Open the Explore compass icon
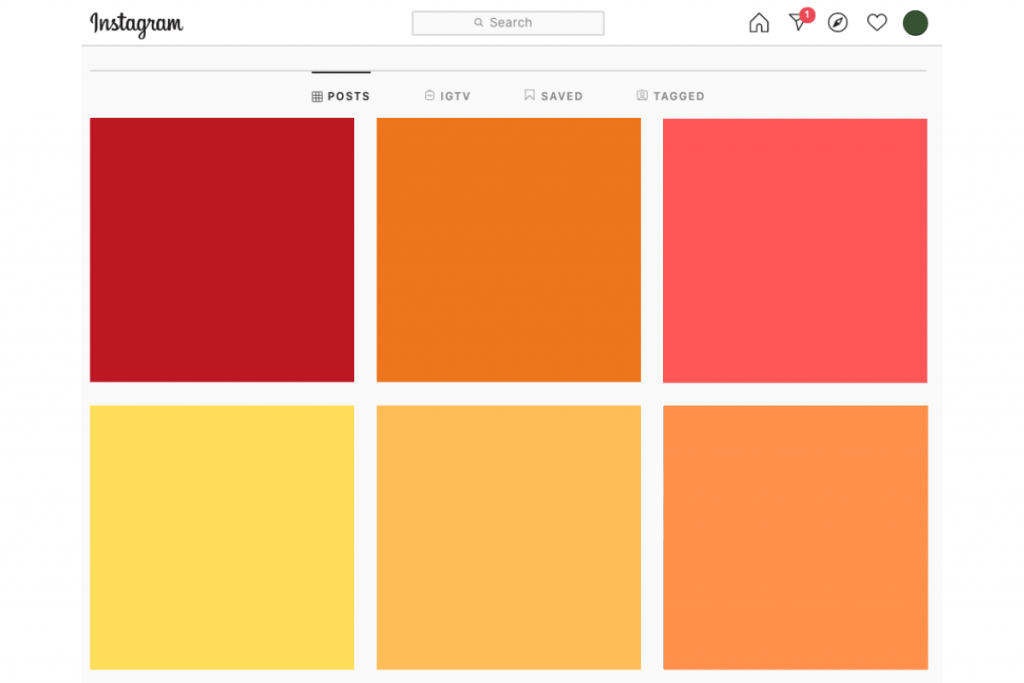 838,23
